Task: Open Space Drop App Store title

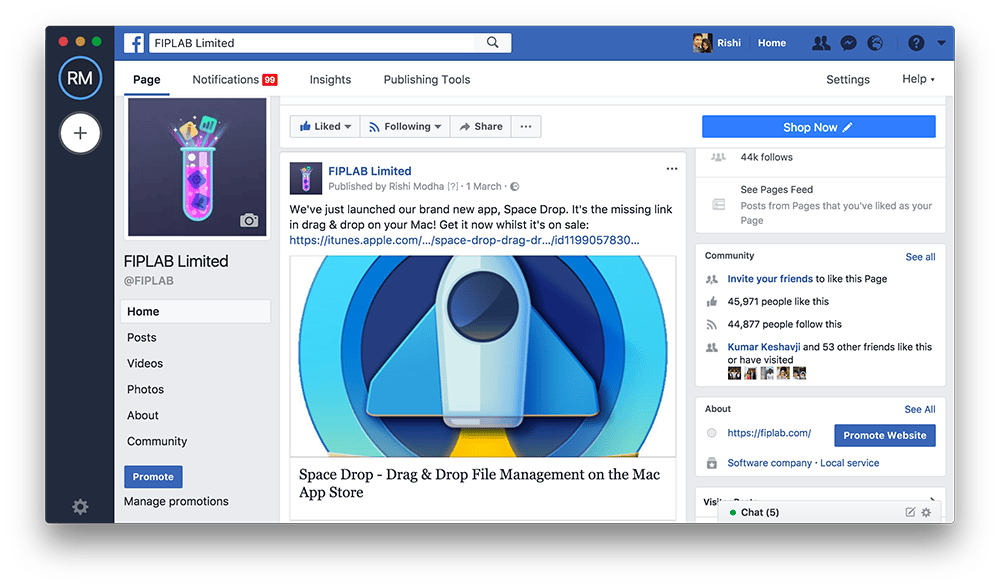Action: click(x=480, y=483)
